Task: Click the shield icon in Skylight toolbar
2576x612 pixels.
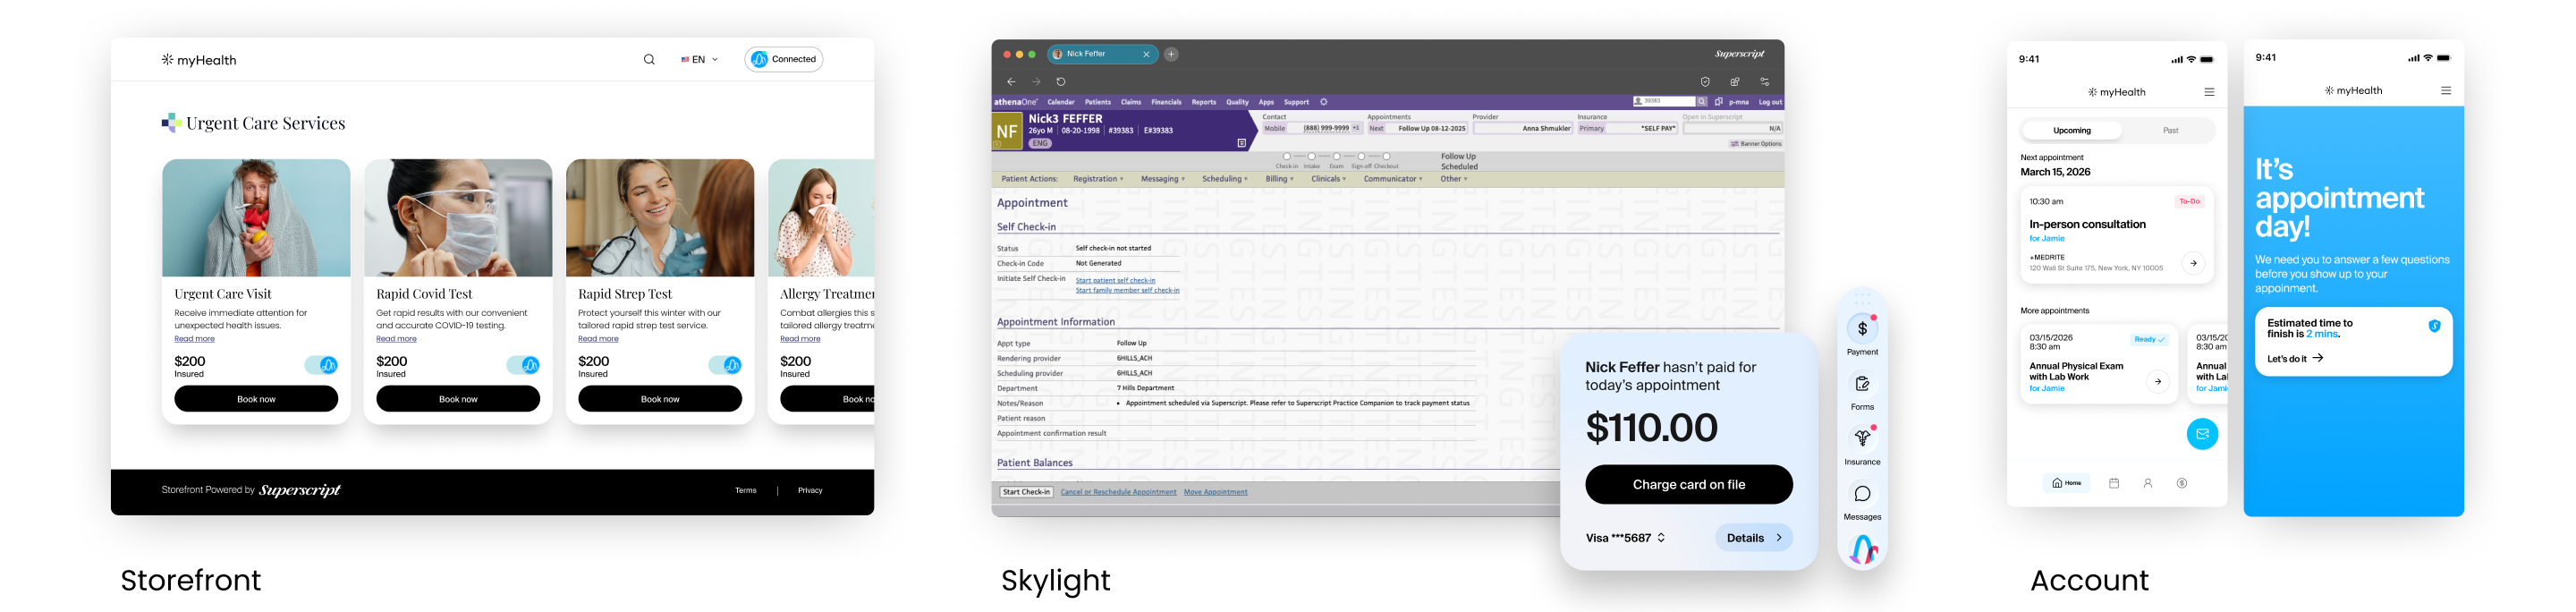Action: 1705,82
